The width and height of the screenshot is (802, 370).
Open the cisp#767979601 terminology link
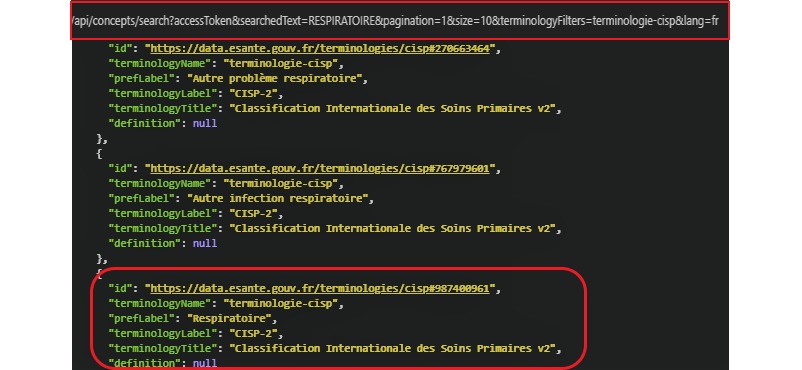click(320, 168)
